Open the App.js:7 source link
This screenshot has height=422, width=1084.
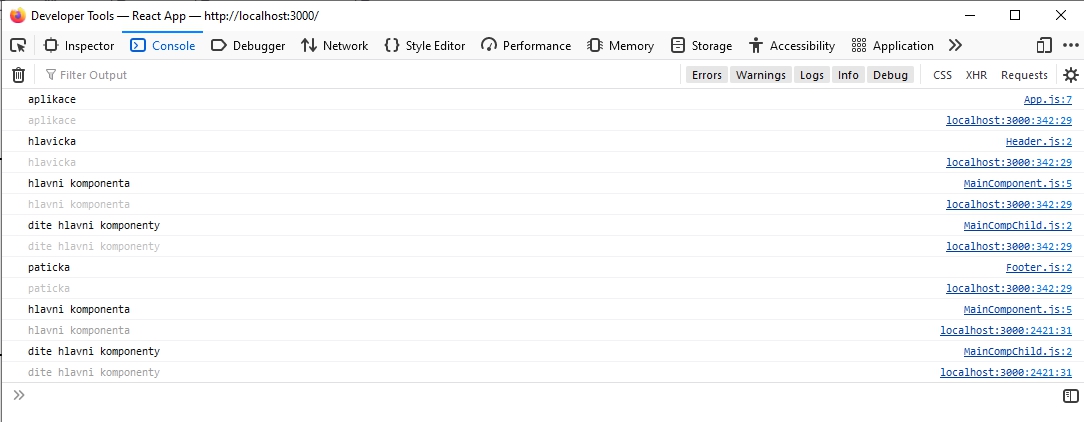[1047, 100]
